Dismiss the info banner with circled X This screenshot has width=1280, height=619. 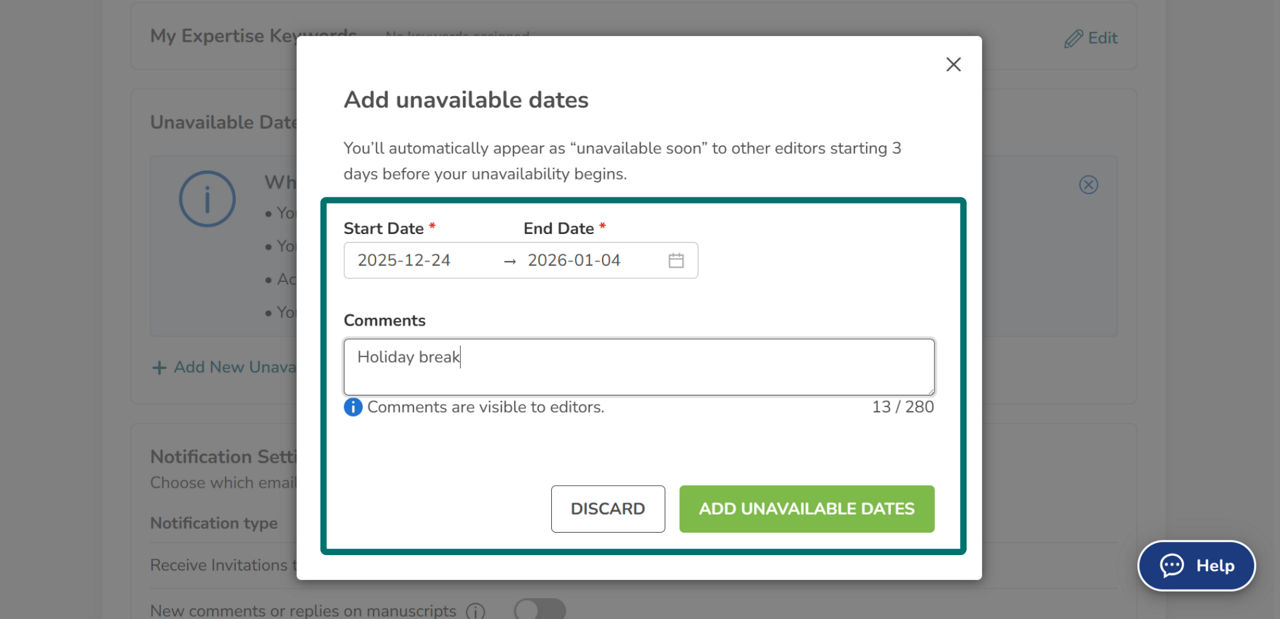pos(1089,184)
